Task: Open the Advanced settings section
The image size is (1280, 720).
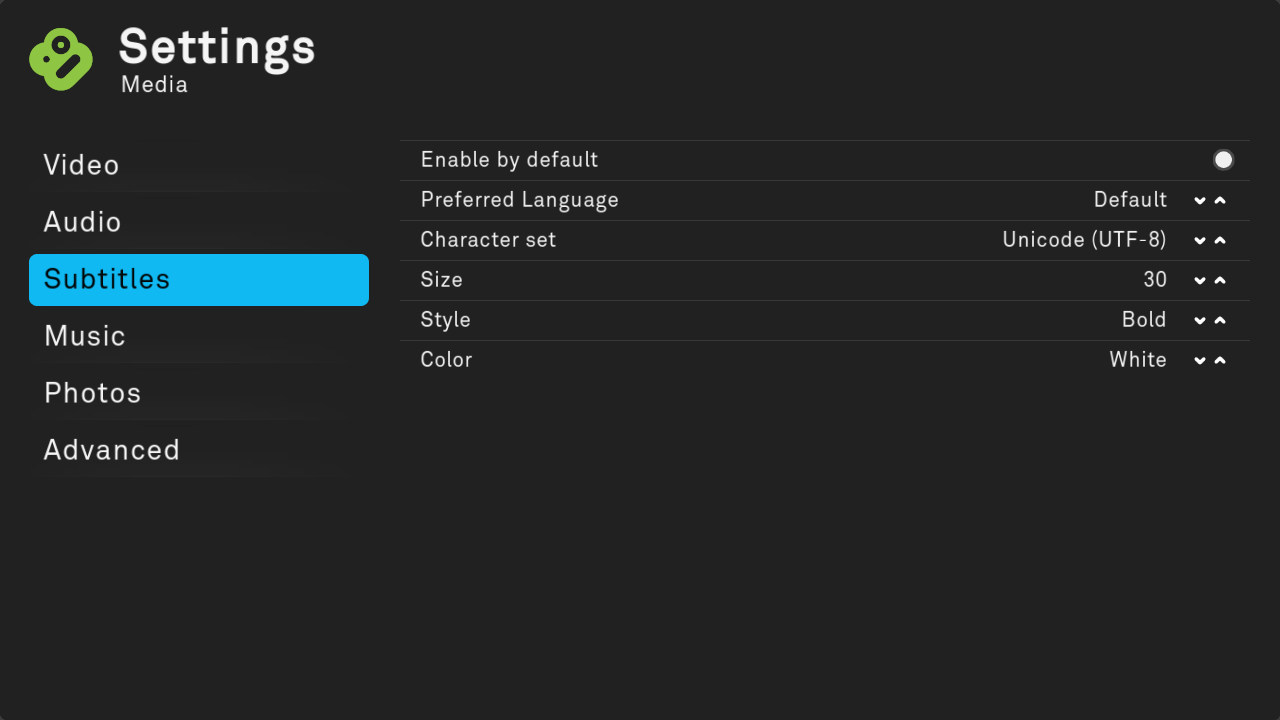Action: click(112, 450)
